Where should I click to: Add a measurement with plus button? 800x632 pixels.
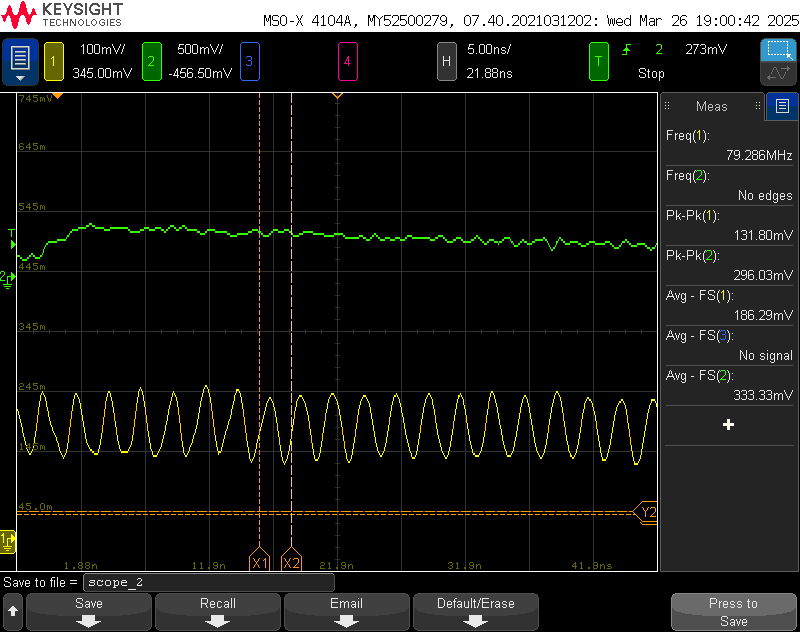pyautogui.click(x=729, y=424)
